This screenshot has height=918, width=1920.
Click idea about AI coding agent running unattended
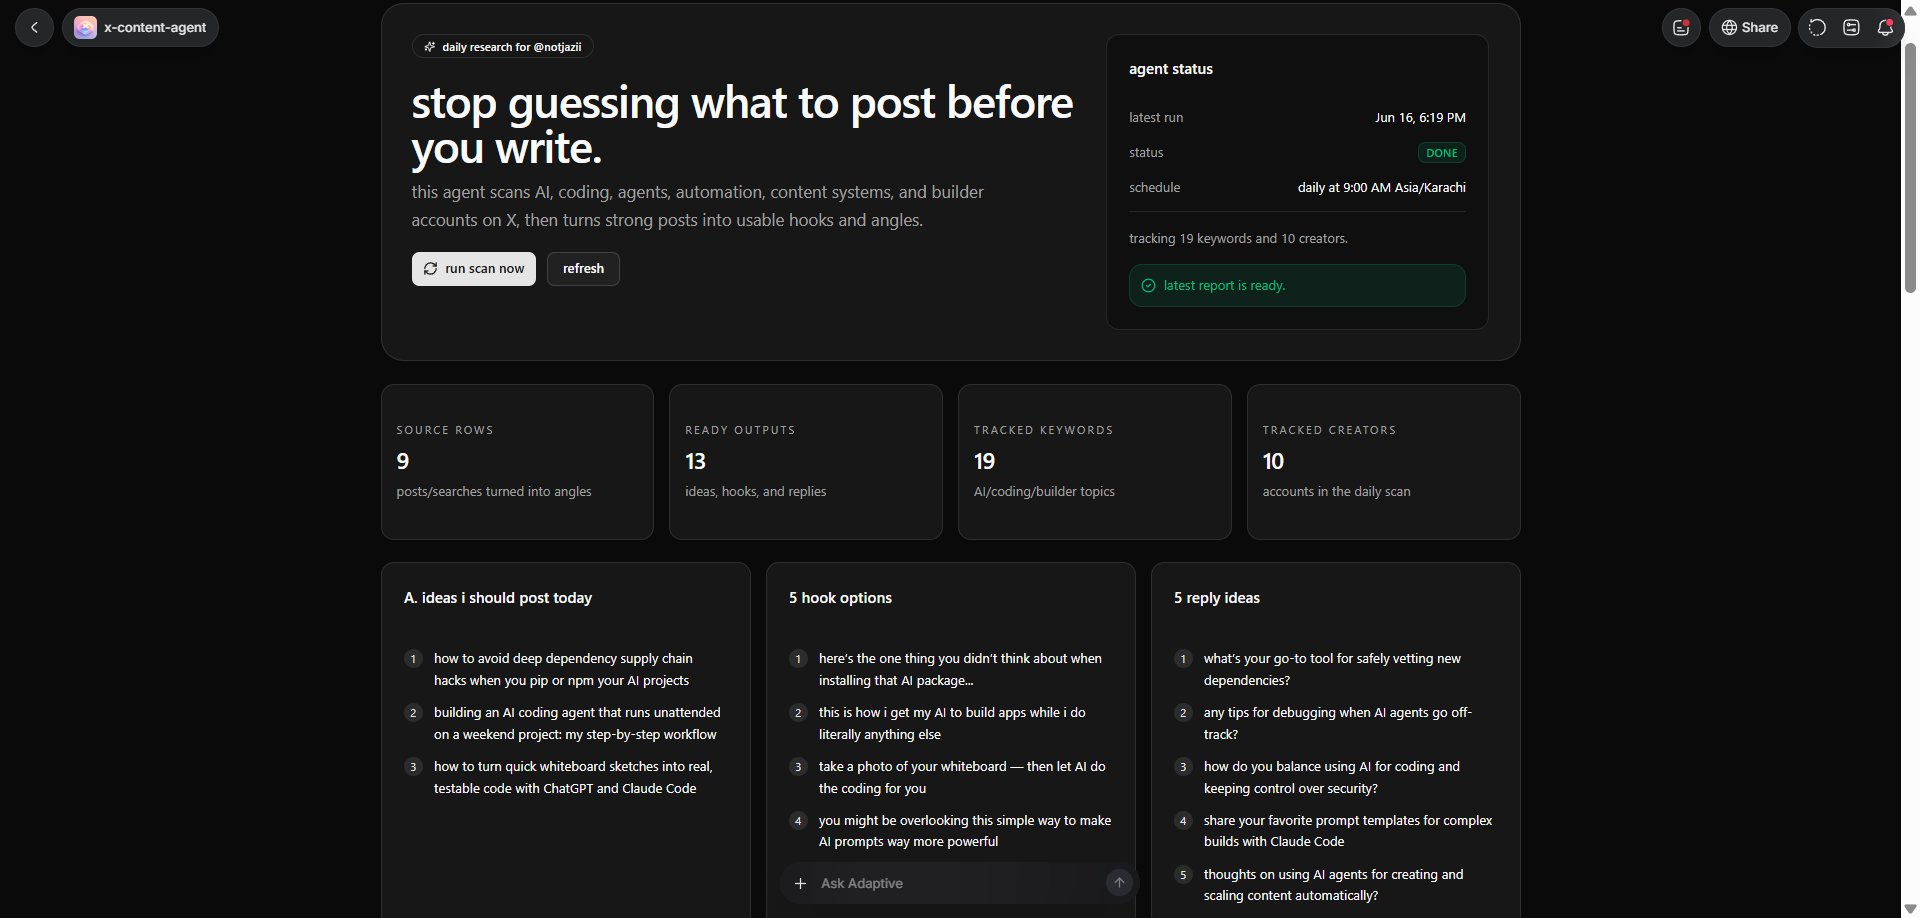[x=577, y=724]
